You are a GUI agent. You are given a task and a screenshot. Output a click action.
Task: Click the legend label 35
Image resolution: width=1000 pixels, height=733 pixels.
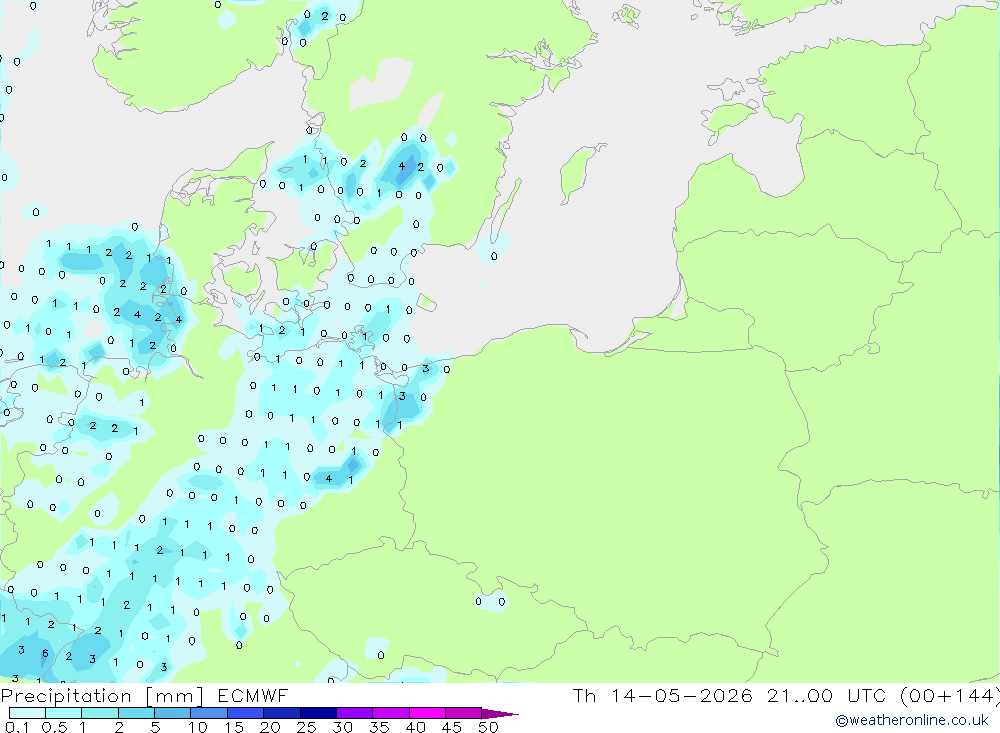coord(379,727)
